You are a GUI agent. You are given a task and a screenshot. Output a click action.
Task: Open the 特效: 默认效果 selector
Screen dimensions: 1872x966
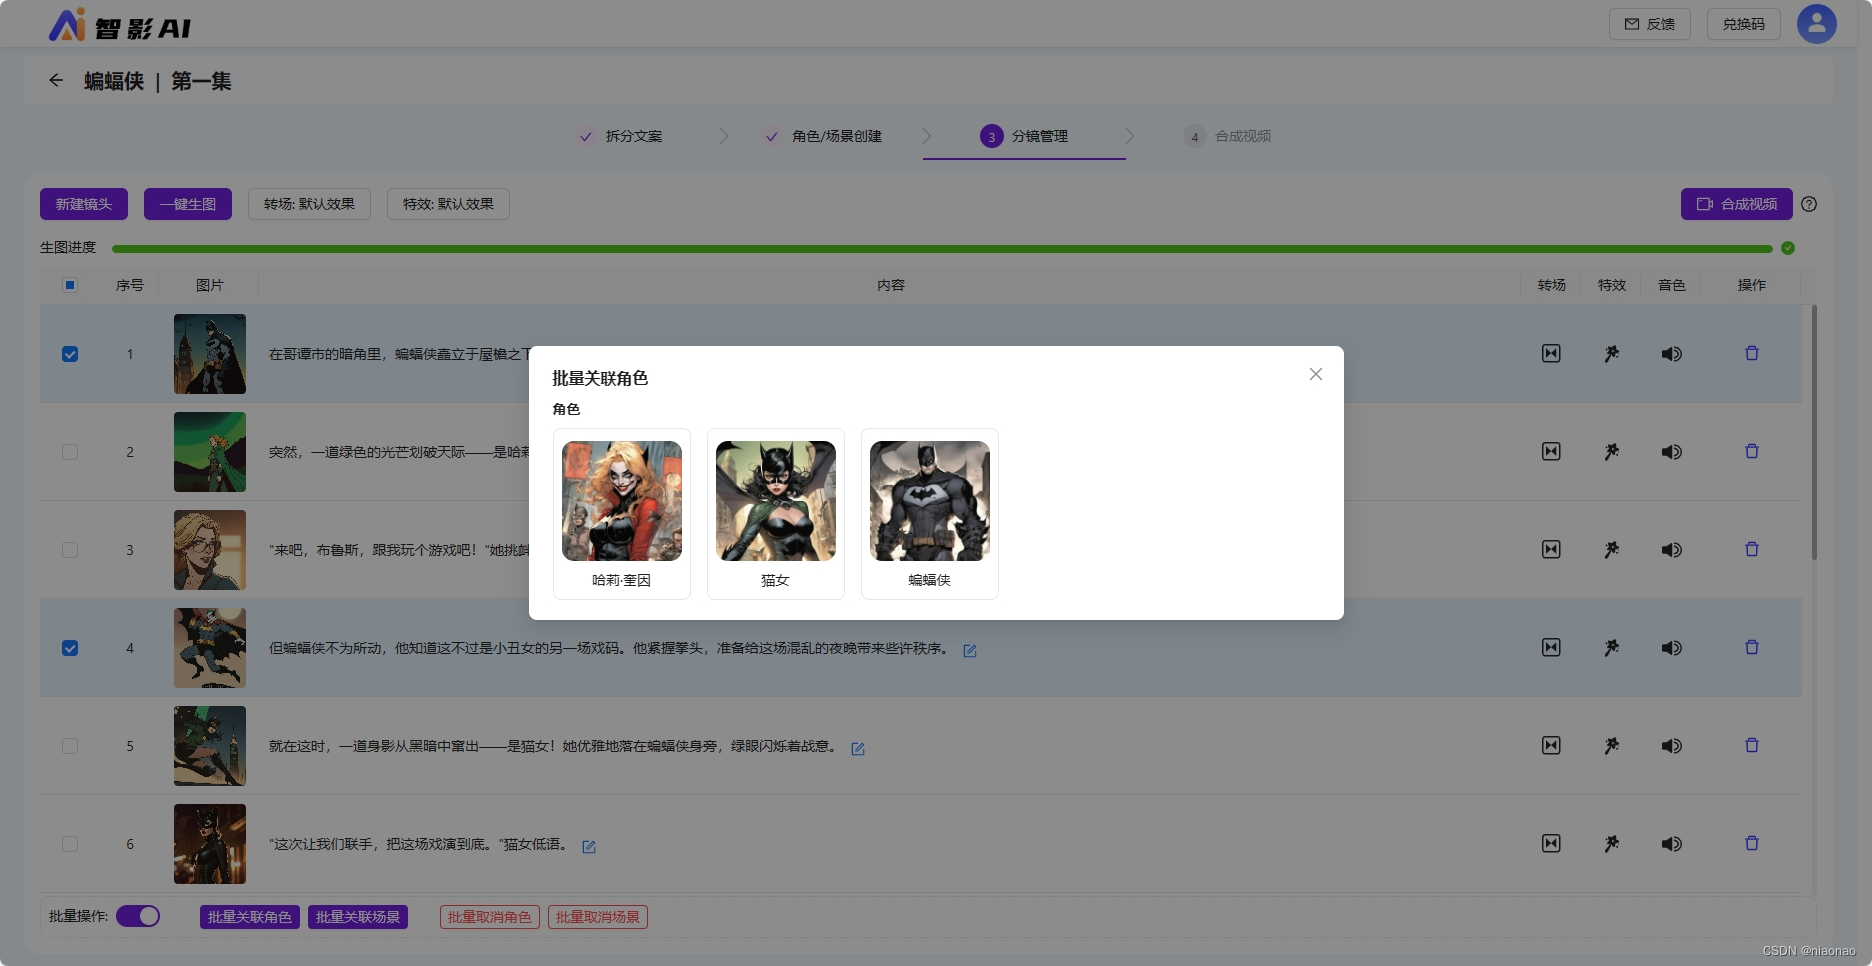coord(448,204)
